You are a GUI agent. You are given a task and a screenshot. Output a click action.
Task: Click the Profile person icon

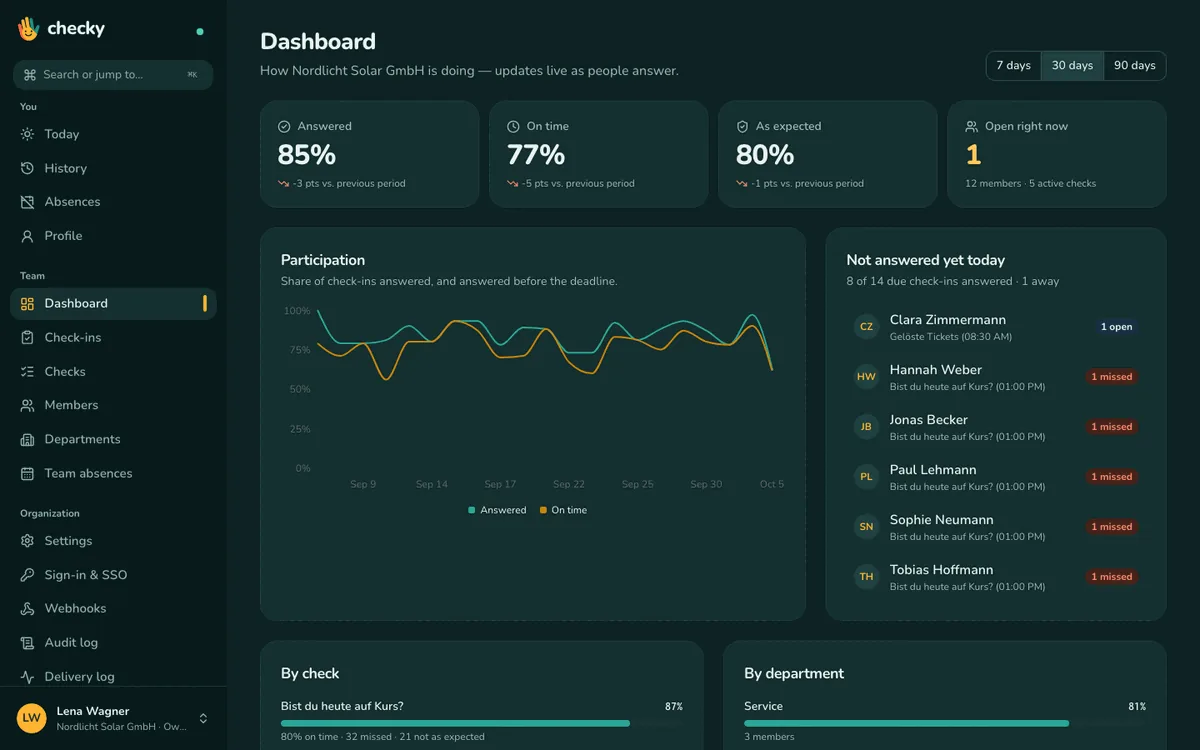27,236
